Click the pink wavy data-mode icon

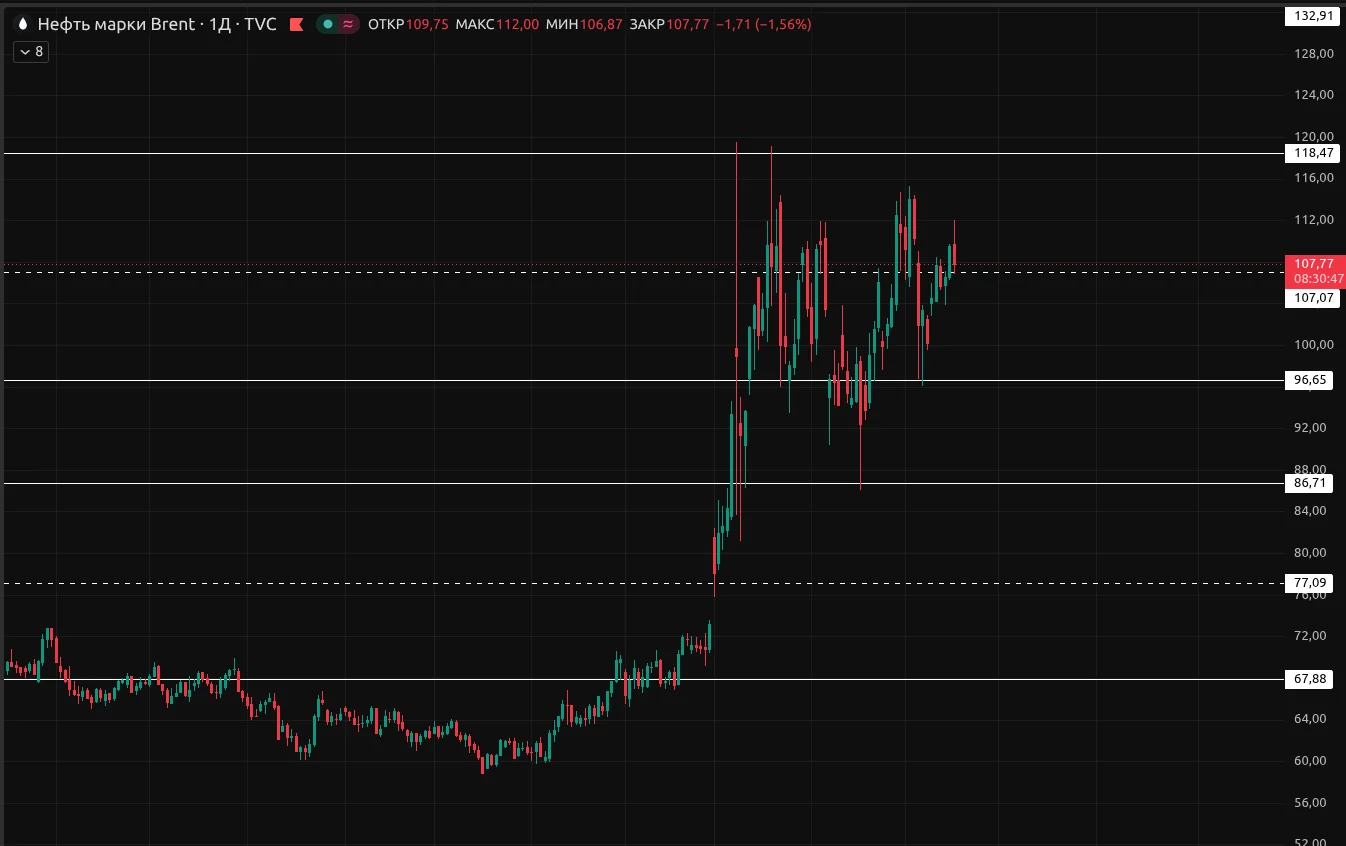tap(347, 24)
